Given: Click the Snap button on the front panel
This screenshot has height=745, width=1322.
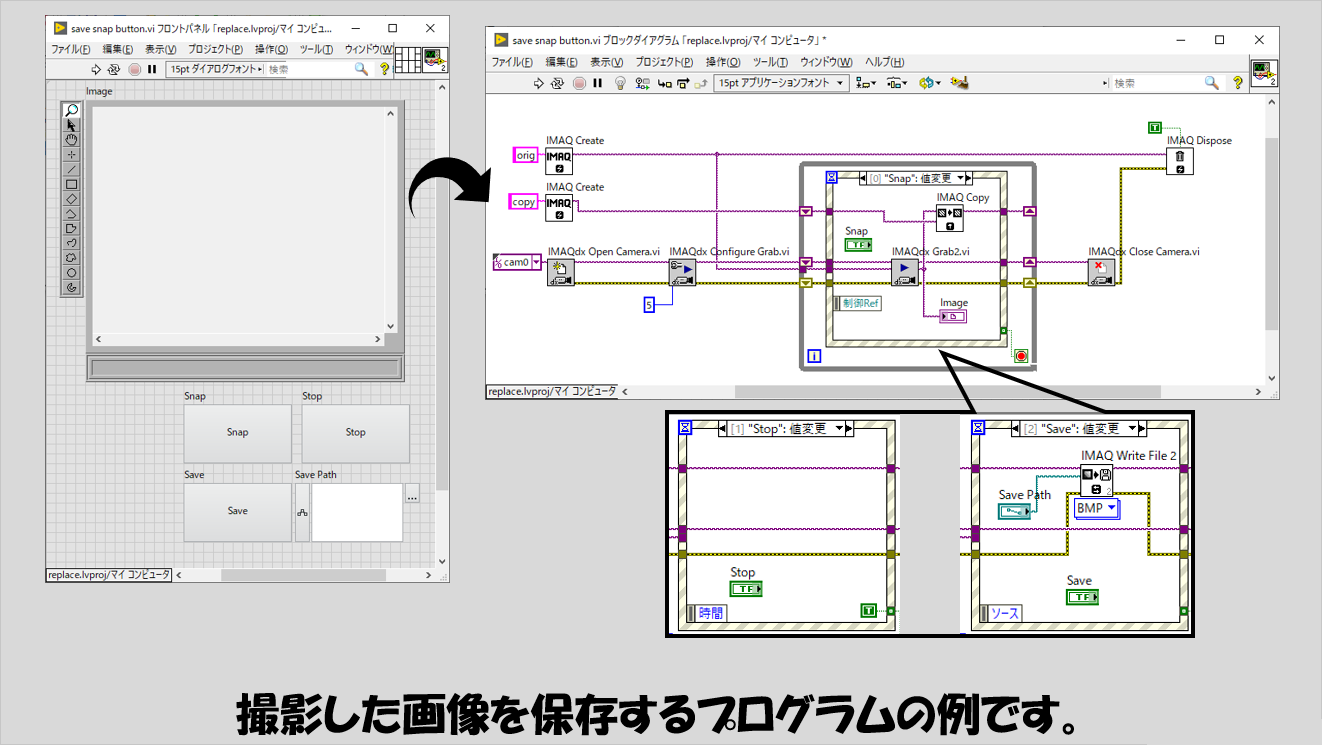Looking at the screenshot, I should (x=237, y=433).
